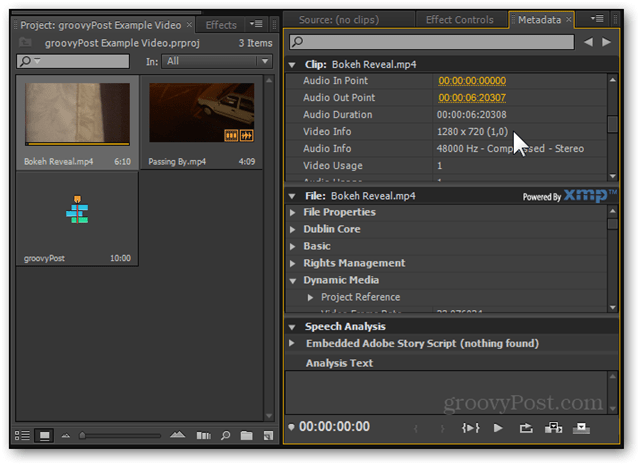Viewport: 640px width, 465px height.
Task: Click Audio Out Point timecode value
Action: click(x=472, y=98)
